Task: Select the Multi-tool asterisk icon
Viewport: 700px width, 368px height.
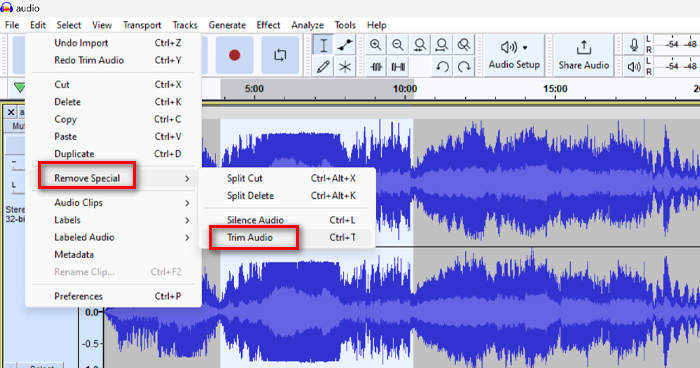Action: (x=345, y=67)
